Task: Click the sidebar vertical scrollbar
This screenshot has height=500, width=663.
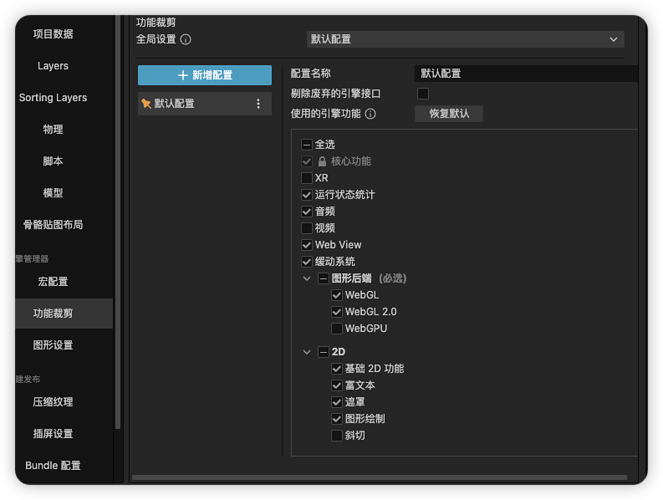Action: tap(118, 222)
